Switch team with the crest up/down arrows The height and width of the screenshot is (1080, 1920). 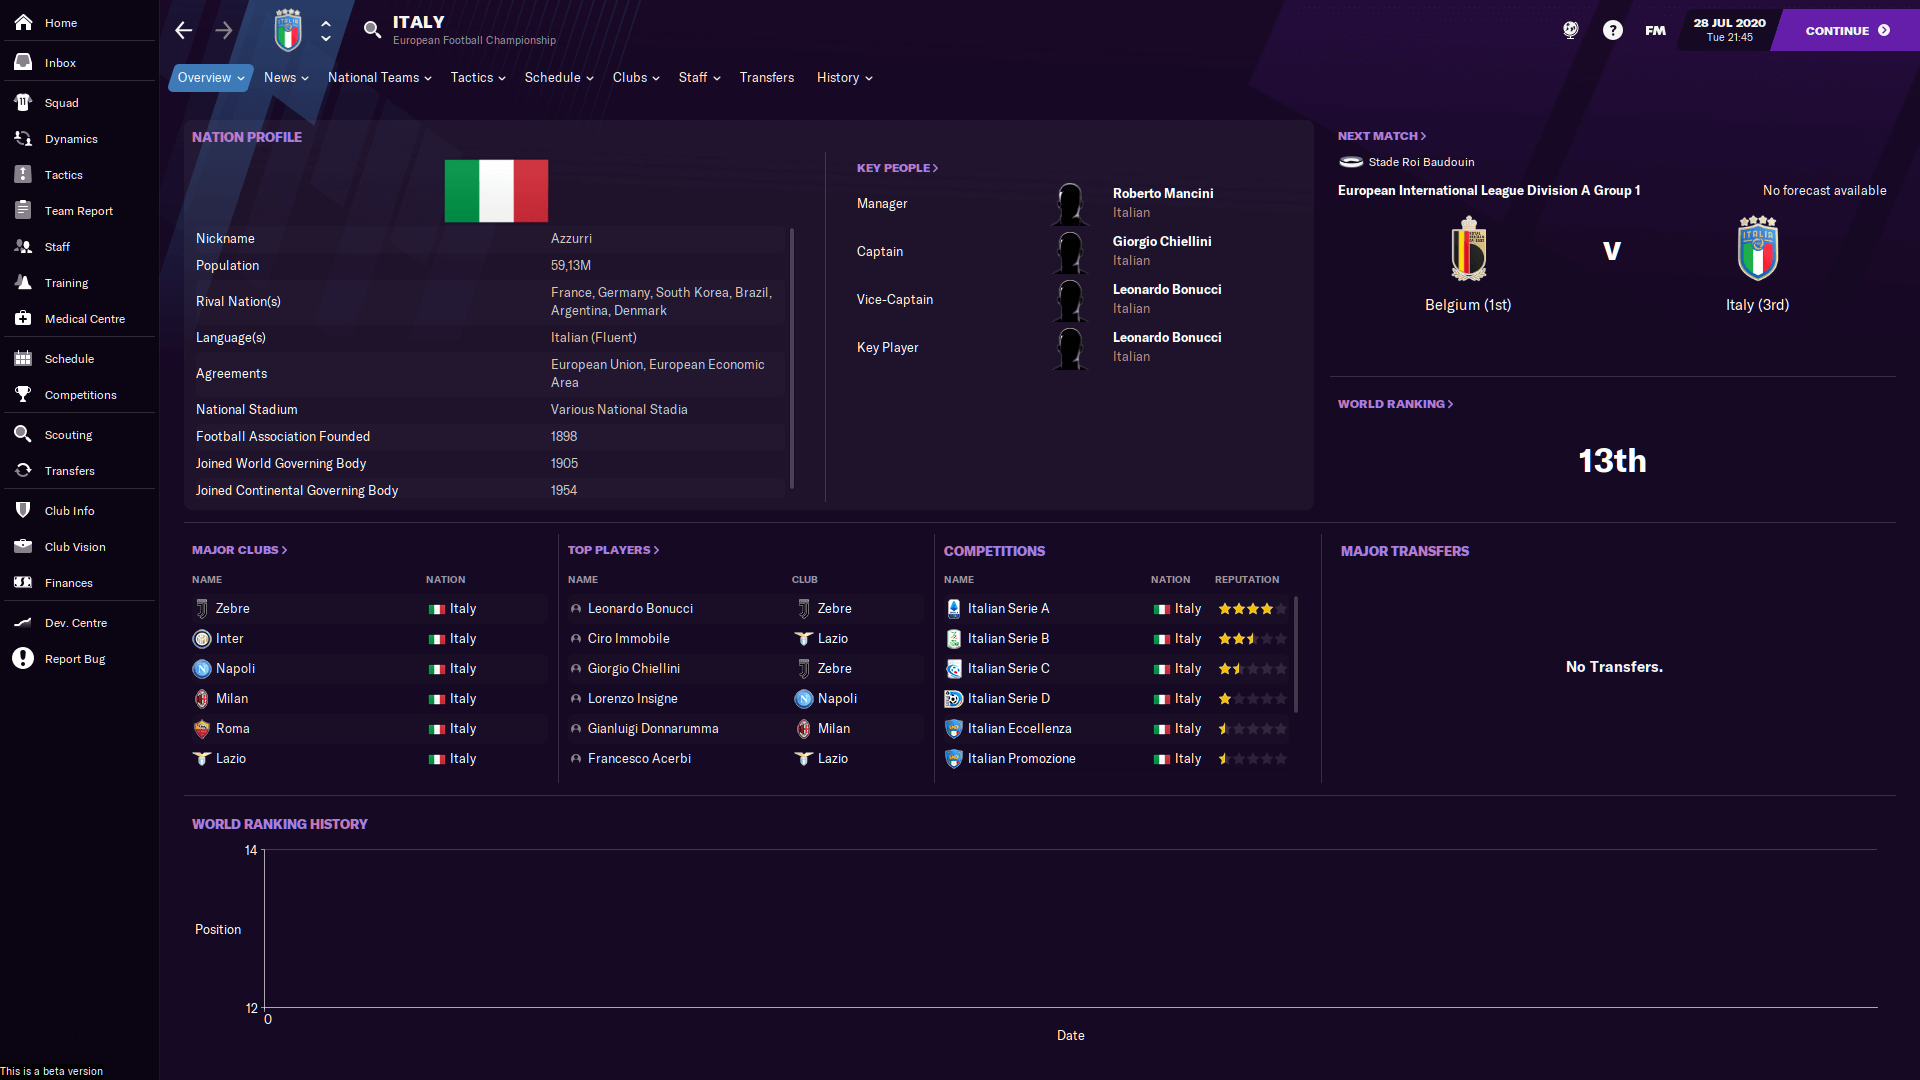tap(326, 30)
